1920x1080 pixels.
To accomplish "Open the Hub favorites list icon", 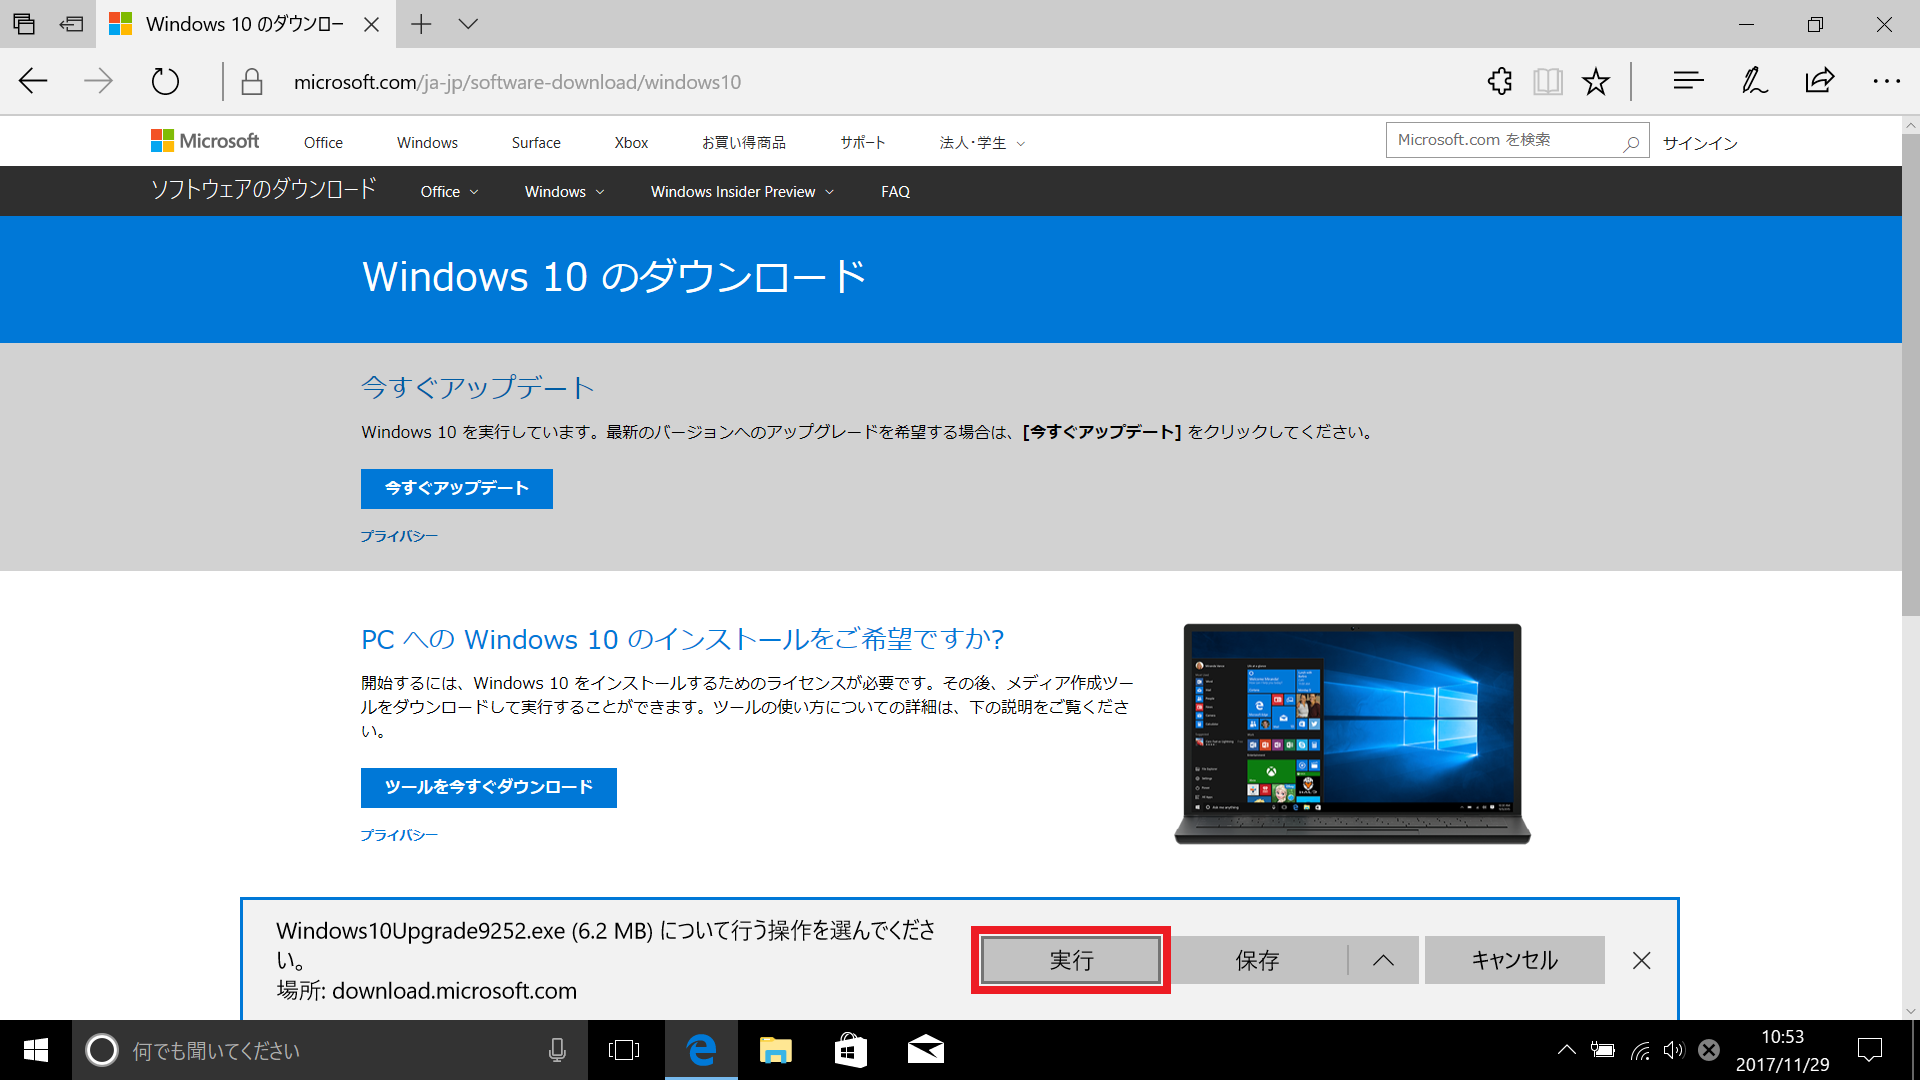I will coord(1688,81).
